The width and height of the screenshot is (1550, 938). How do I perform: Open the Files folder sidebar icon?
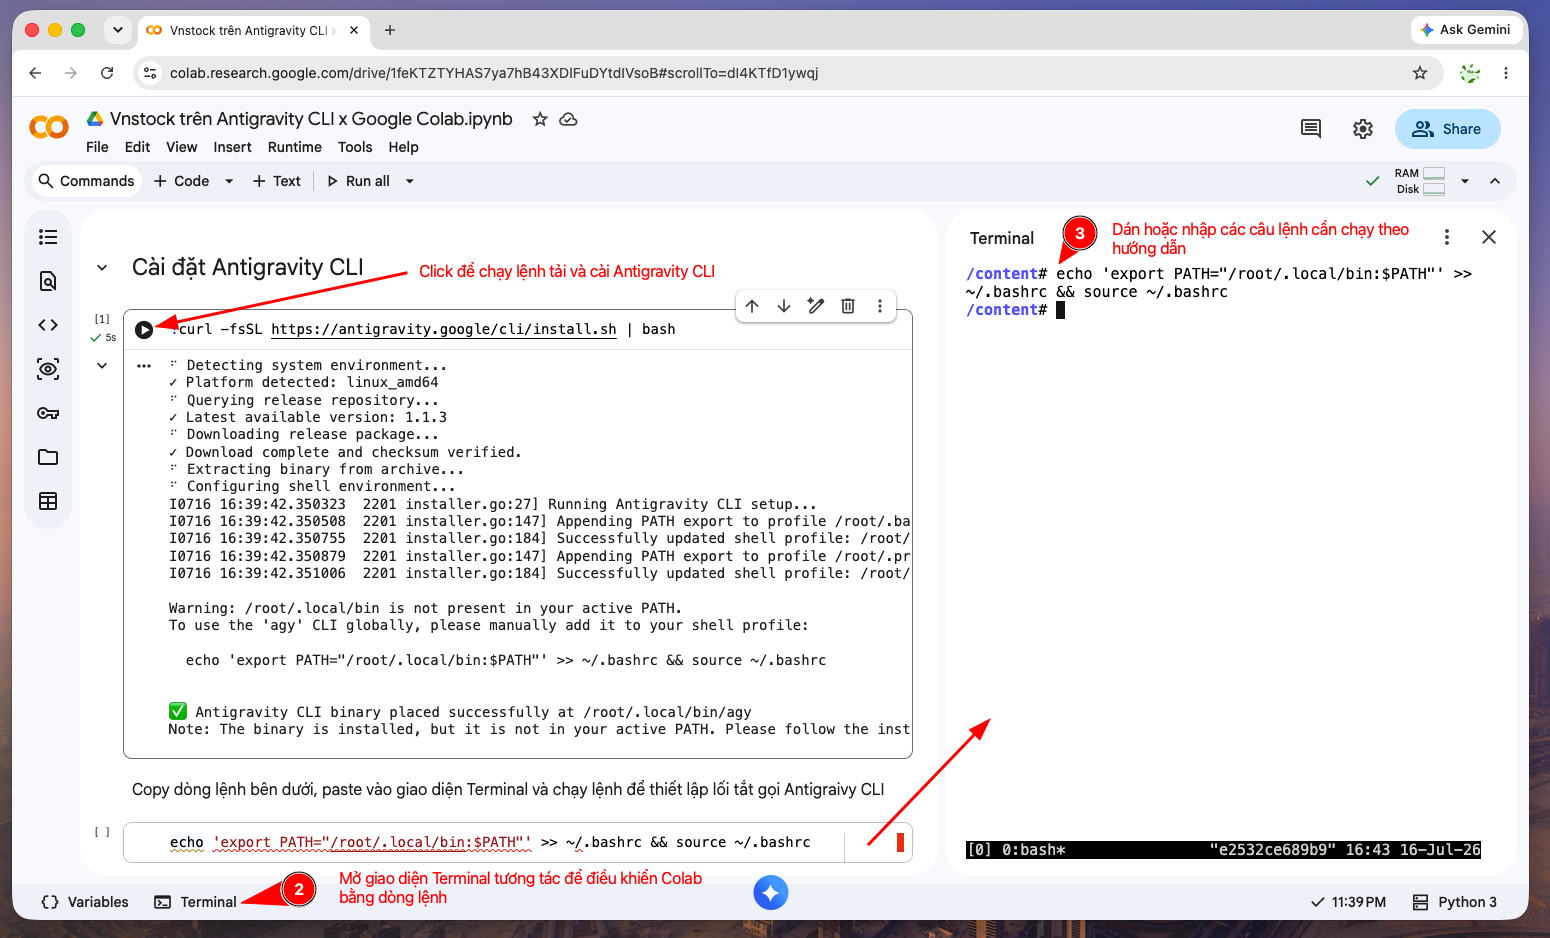click(48, 457)
